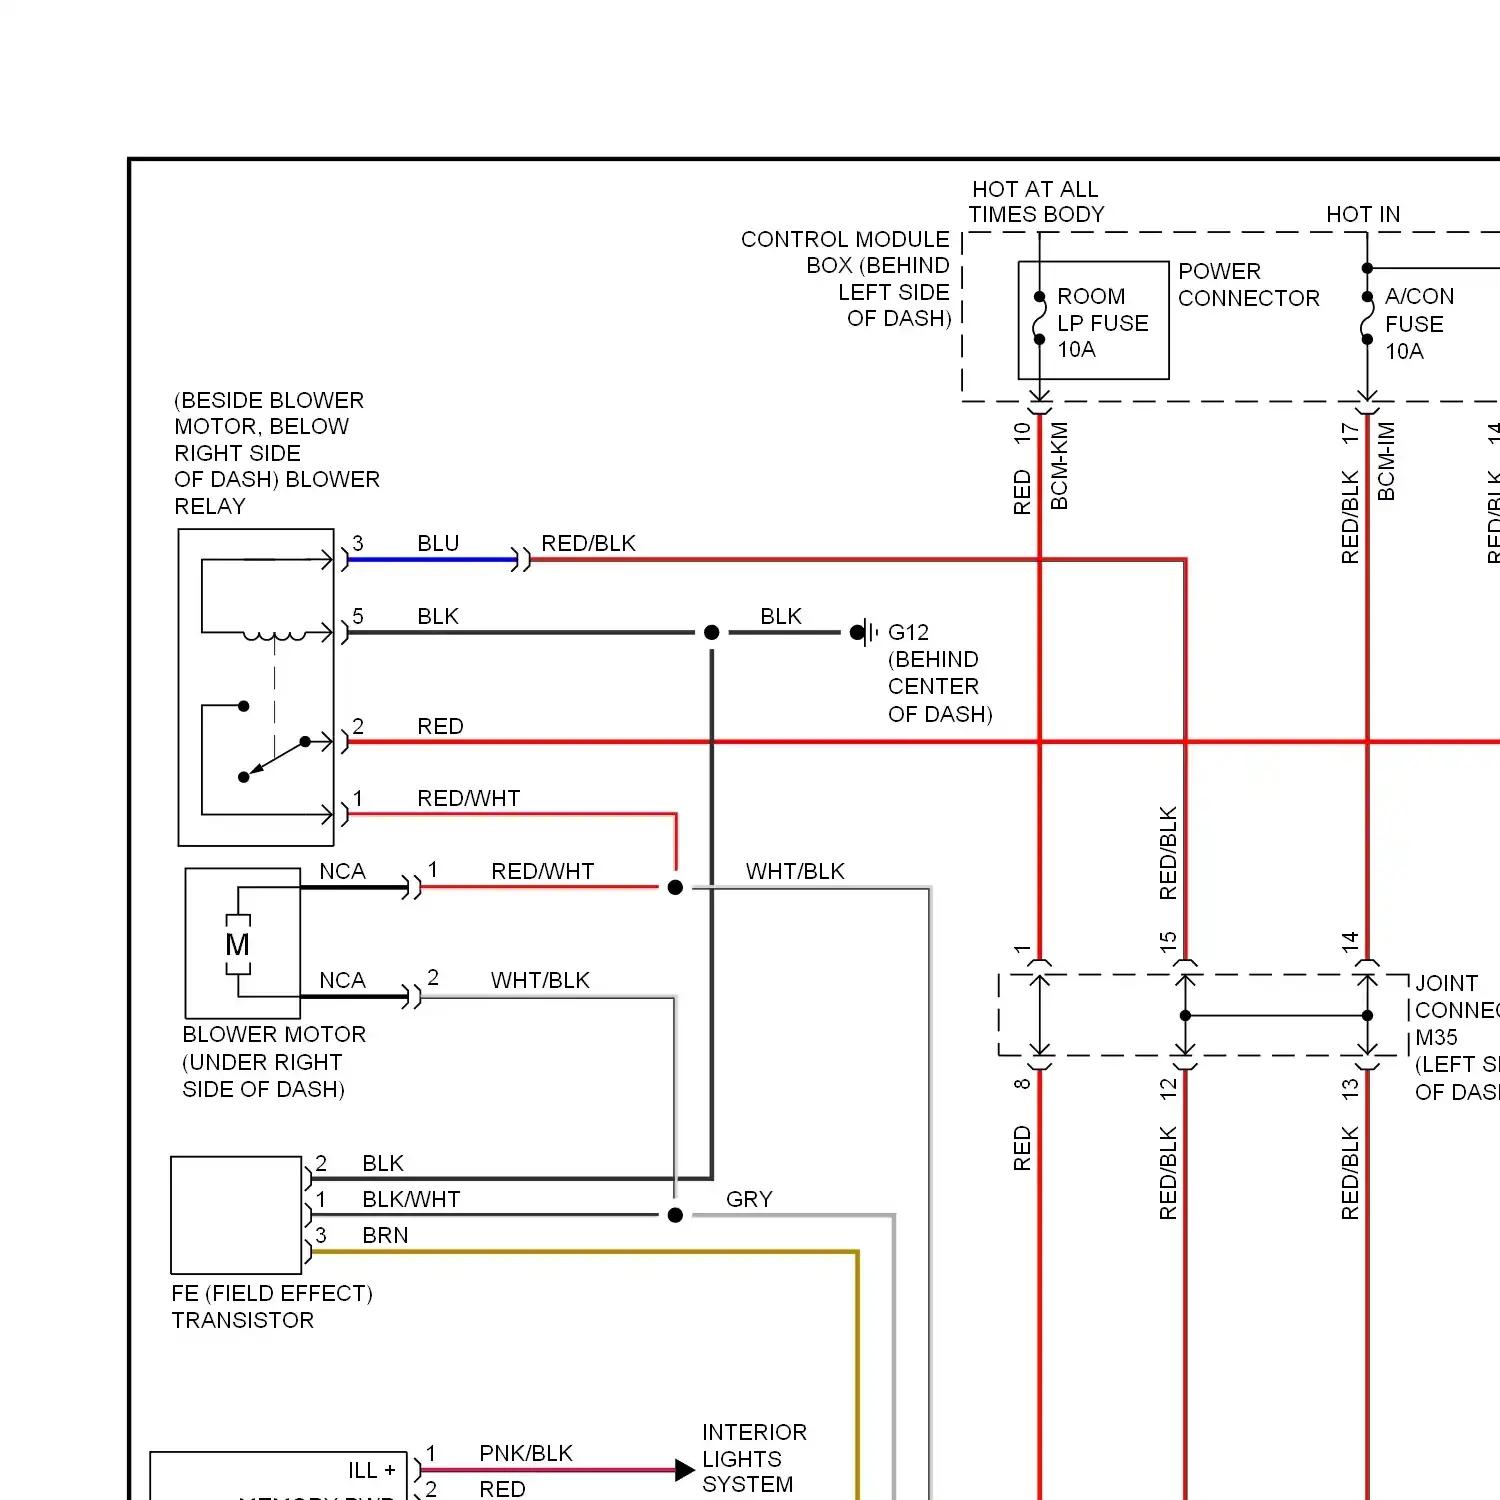This screenshot has width=1500, height=1500.
Task: Click the 'BCM-IM' connector label
Action: (1386, 461)
